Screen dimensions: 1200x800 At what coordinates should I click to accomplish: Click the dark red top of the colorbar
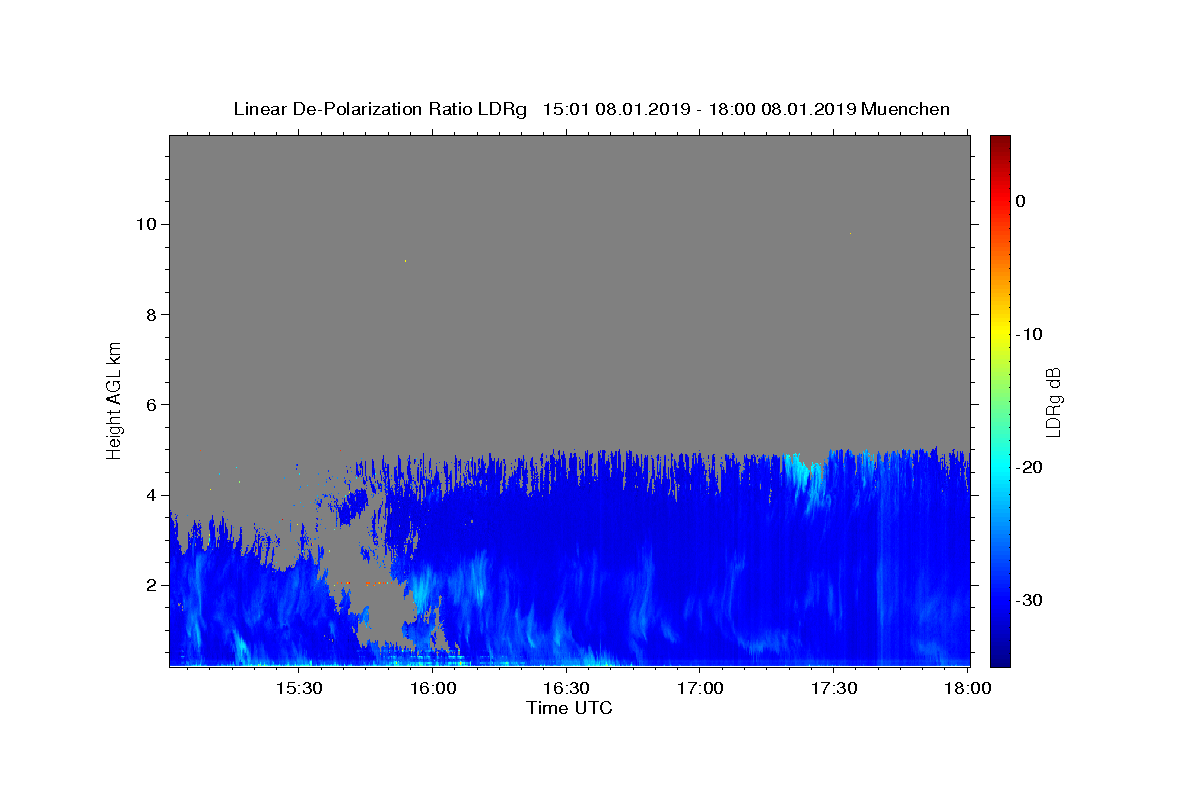click(1000, 142)
